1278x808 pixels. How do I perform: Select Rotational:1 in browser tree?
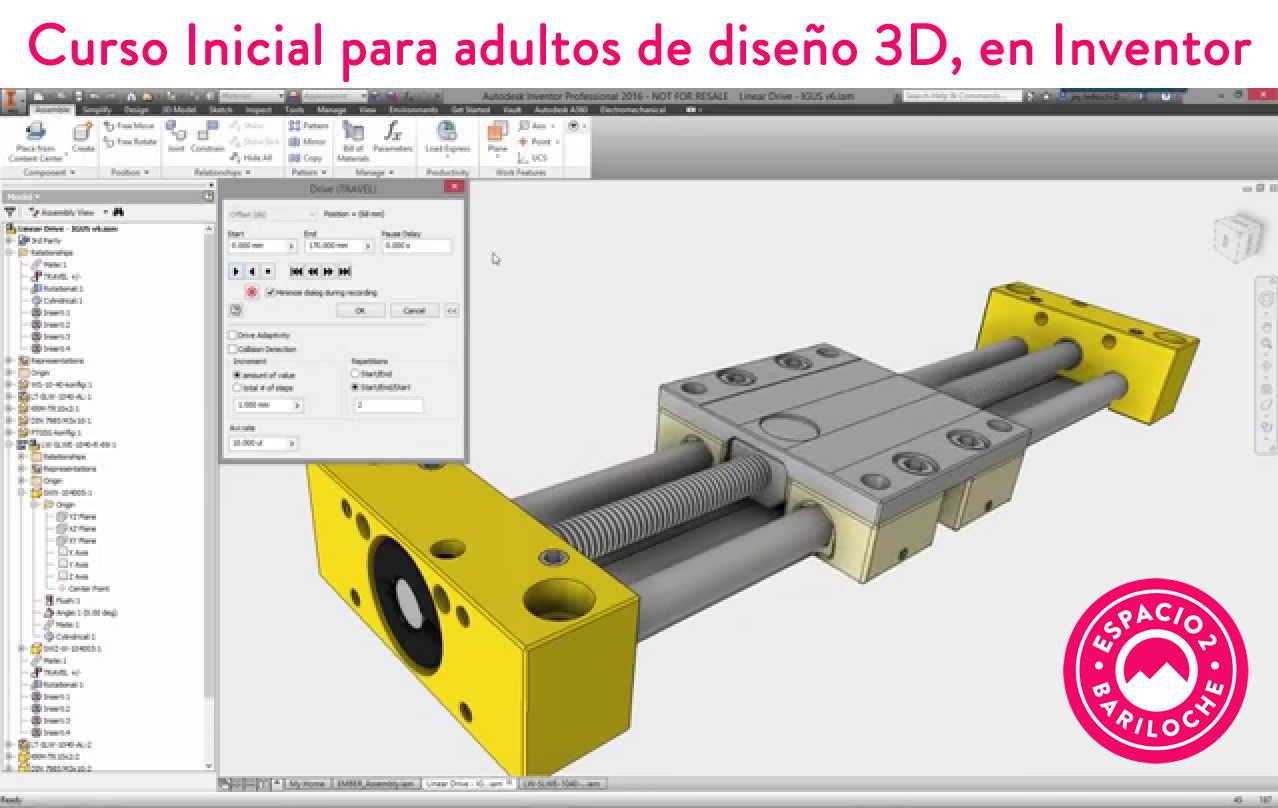point(57,288)
